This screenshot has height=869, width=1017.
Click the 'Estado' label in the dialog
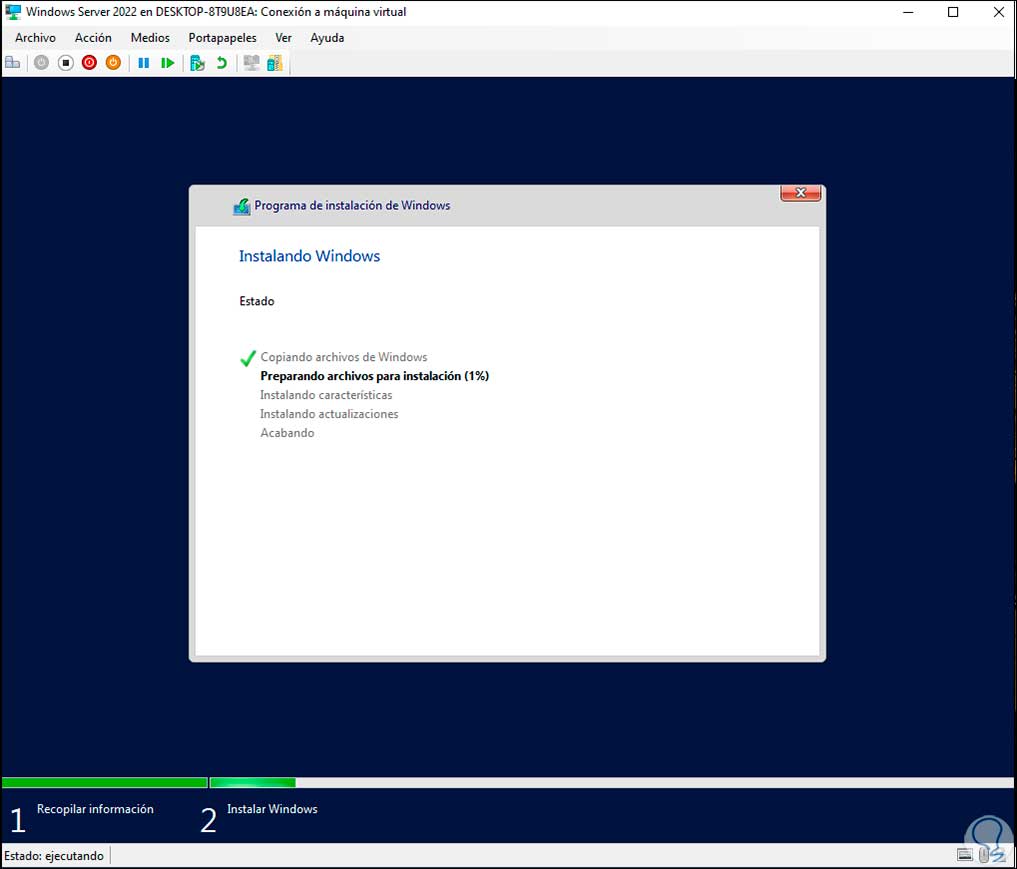(x=257, y=301)
